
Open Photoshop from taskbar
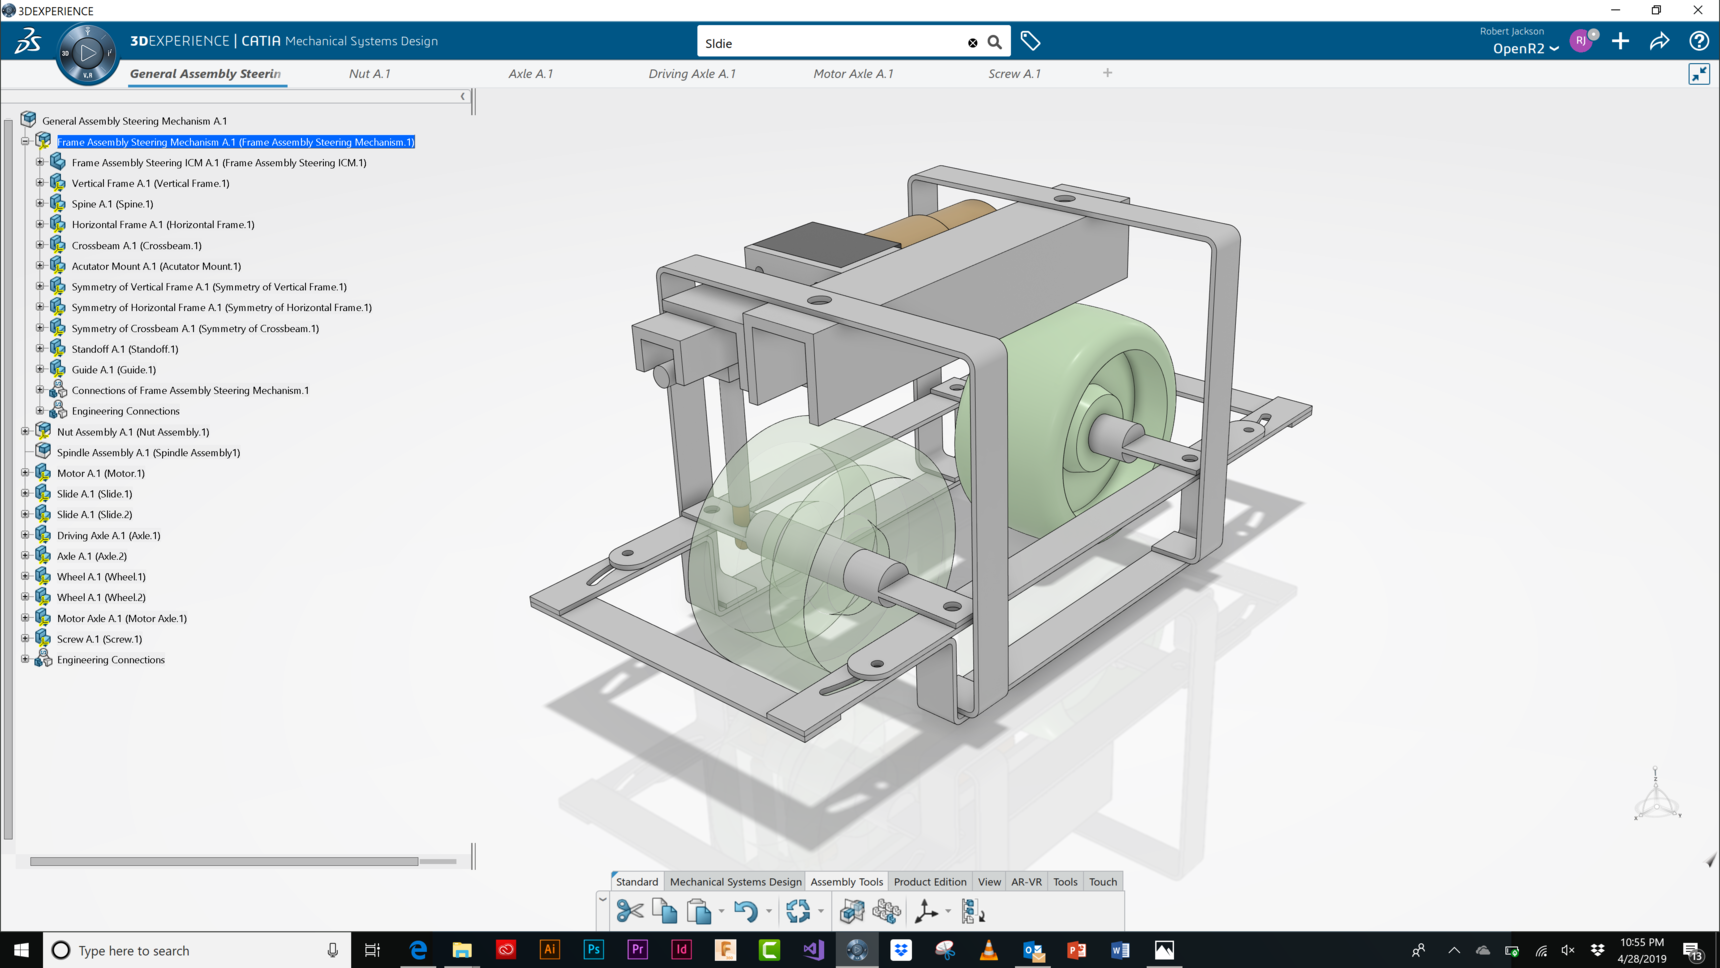point(593,950)
